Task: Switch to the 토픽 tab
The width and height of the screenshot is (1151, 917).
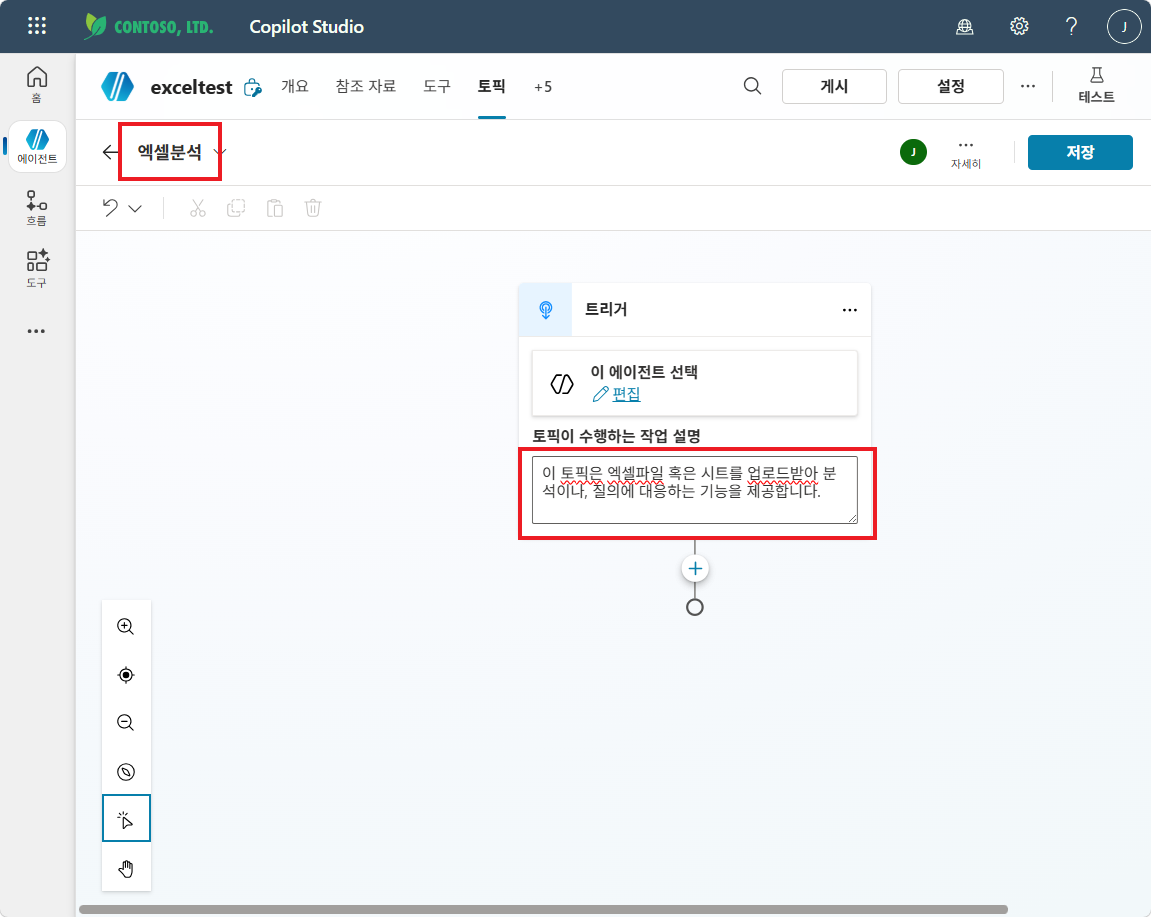Action: 491,86
